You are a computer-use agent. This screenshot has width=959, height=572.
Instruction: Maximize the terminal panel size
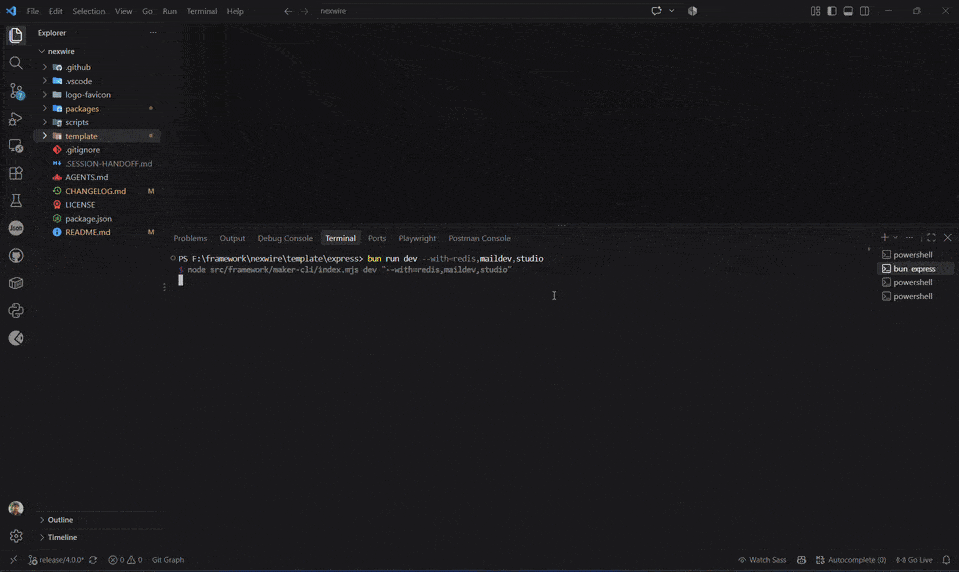[x=931, y=237]
